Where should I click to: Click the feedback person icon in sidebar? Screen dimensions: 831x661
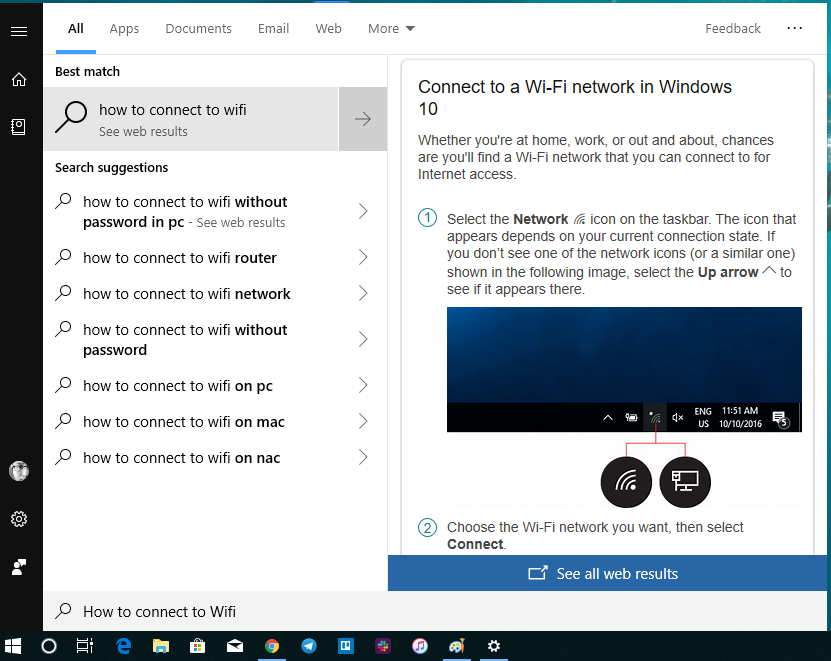pyautogui.click(x=18, y=566)
